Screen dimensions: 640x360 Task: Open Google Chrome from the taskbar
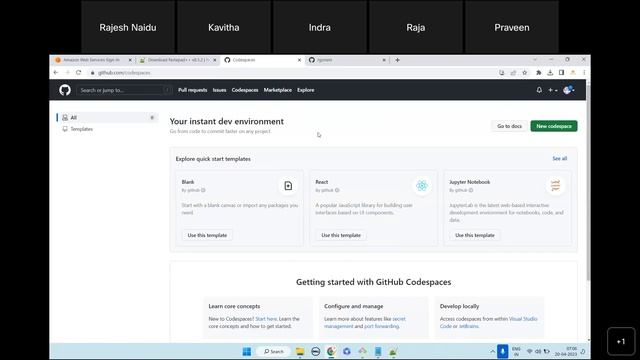[x=331, y=351]
